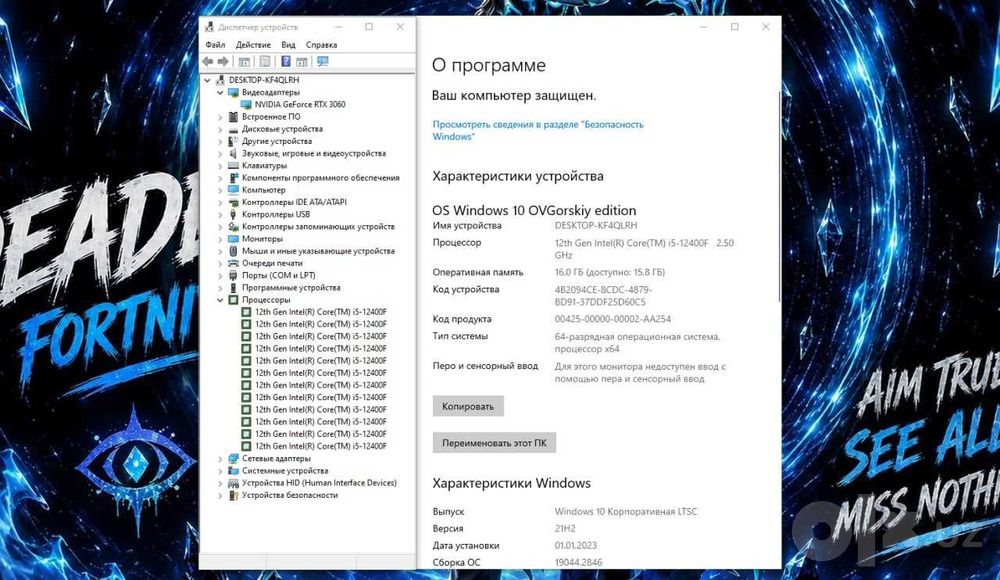Image resolution: width=1000 pixels, height=580 pixels.
Task: Click the Компьютер category icon
Action: pyautogui.click(x=233, y=190)
